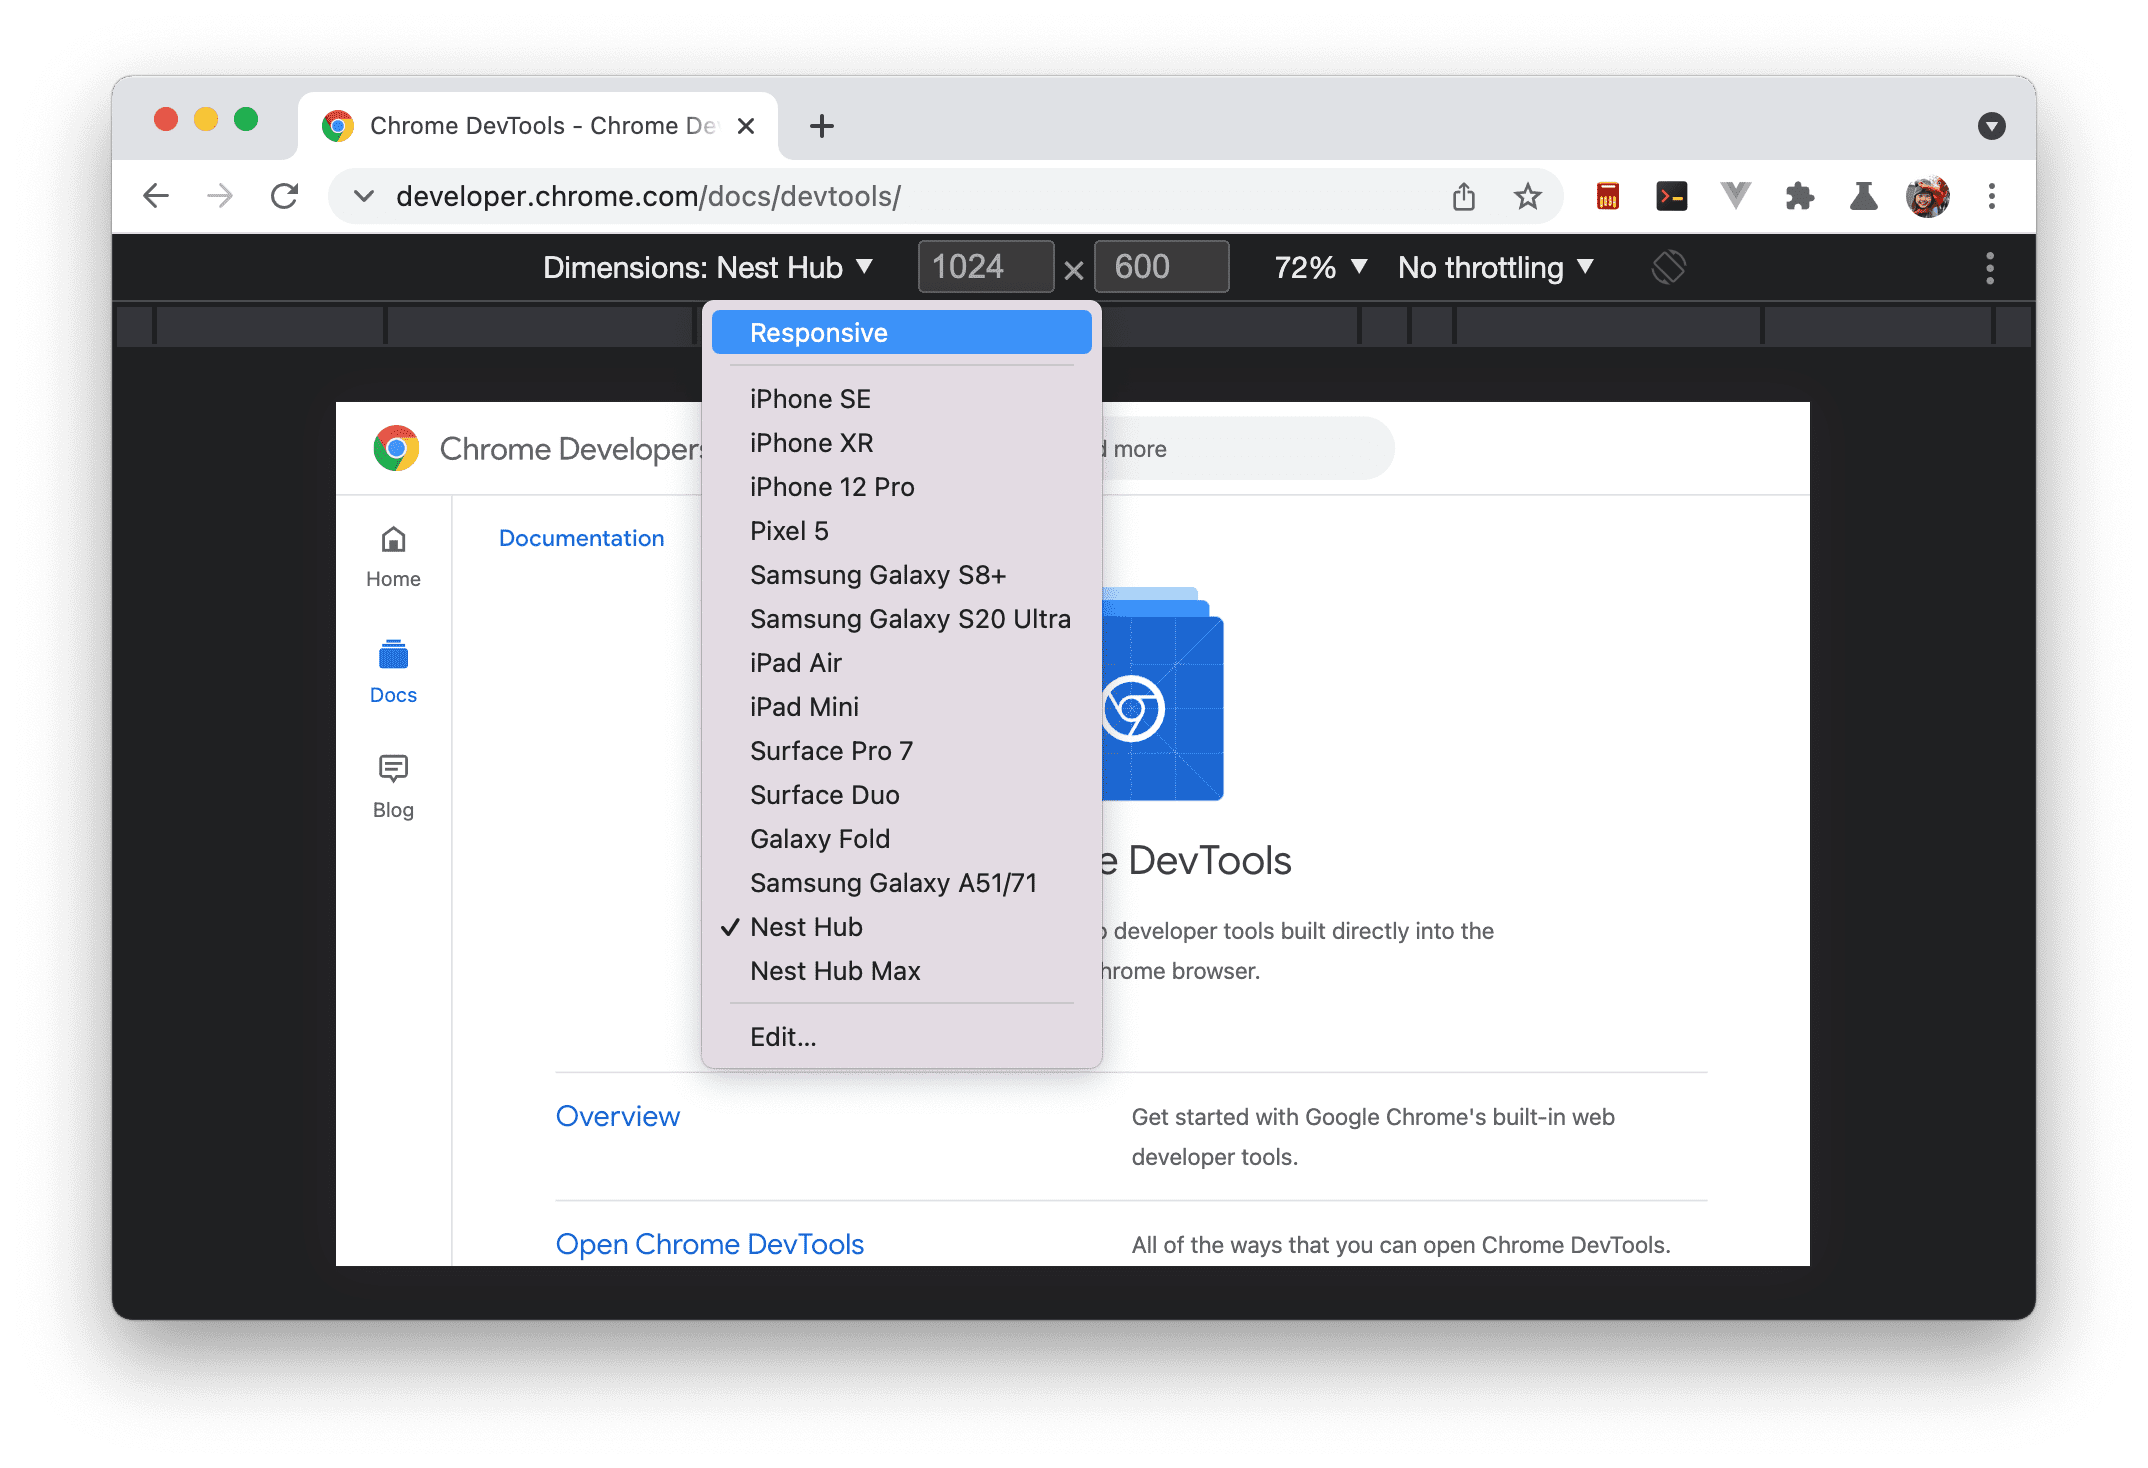This screenshot has height=1468, width=2148.
Task: Toggle Responsive mode in device list
Action: (903, 333)
